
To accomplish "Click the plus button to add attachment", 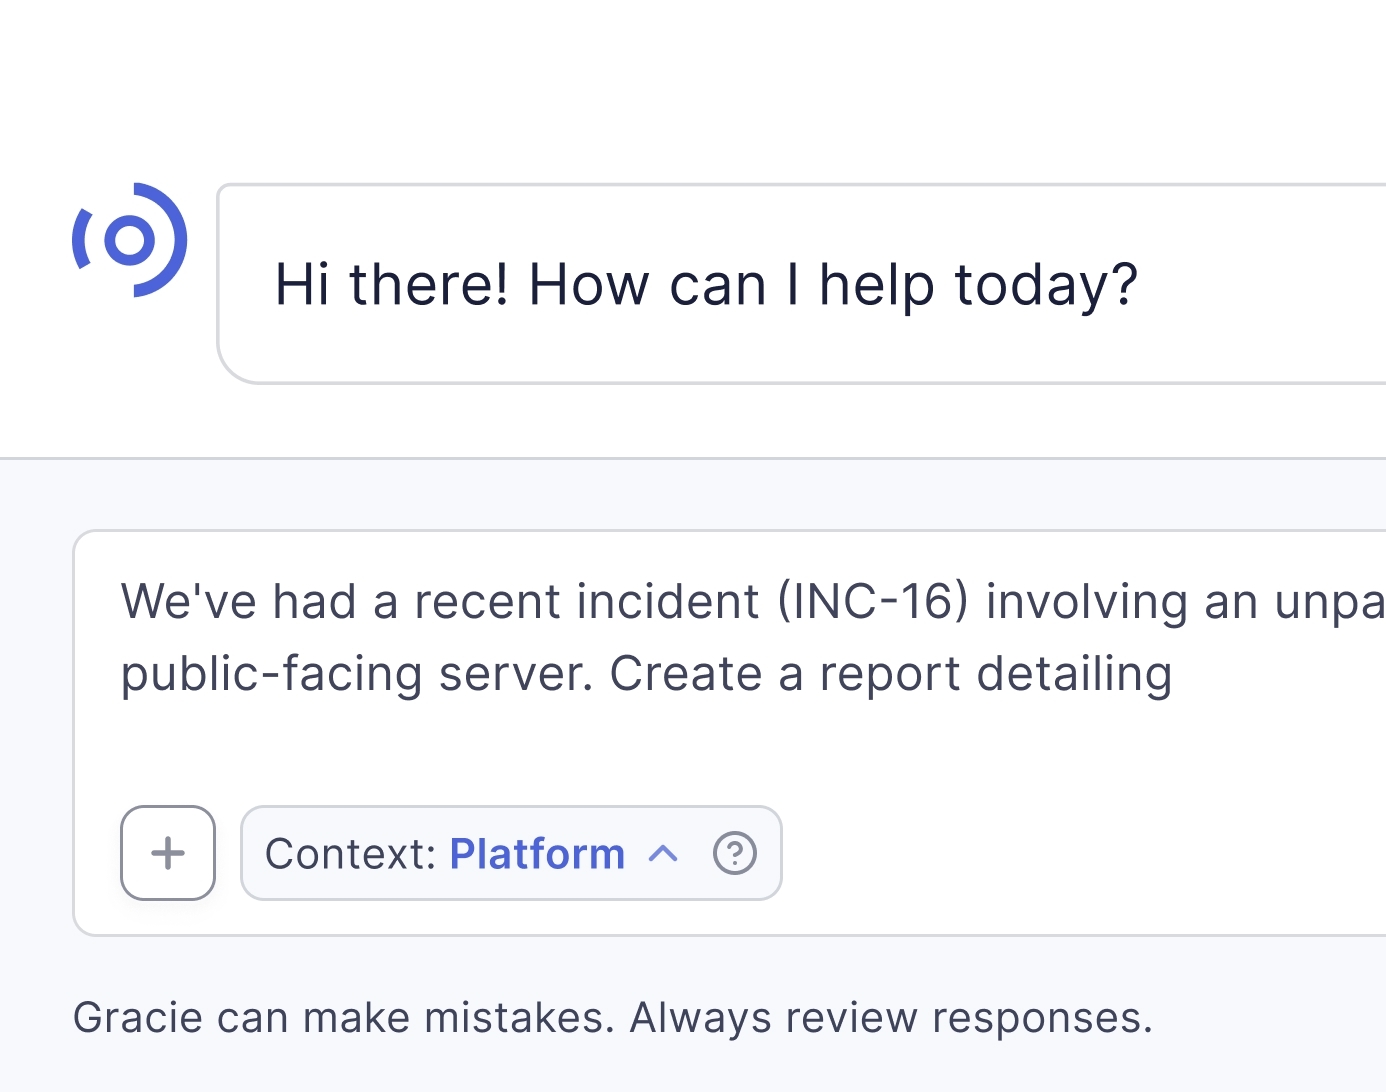I will (168, 853).
